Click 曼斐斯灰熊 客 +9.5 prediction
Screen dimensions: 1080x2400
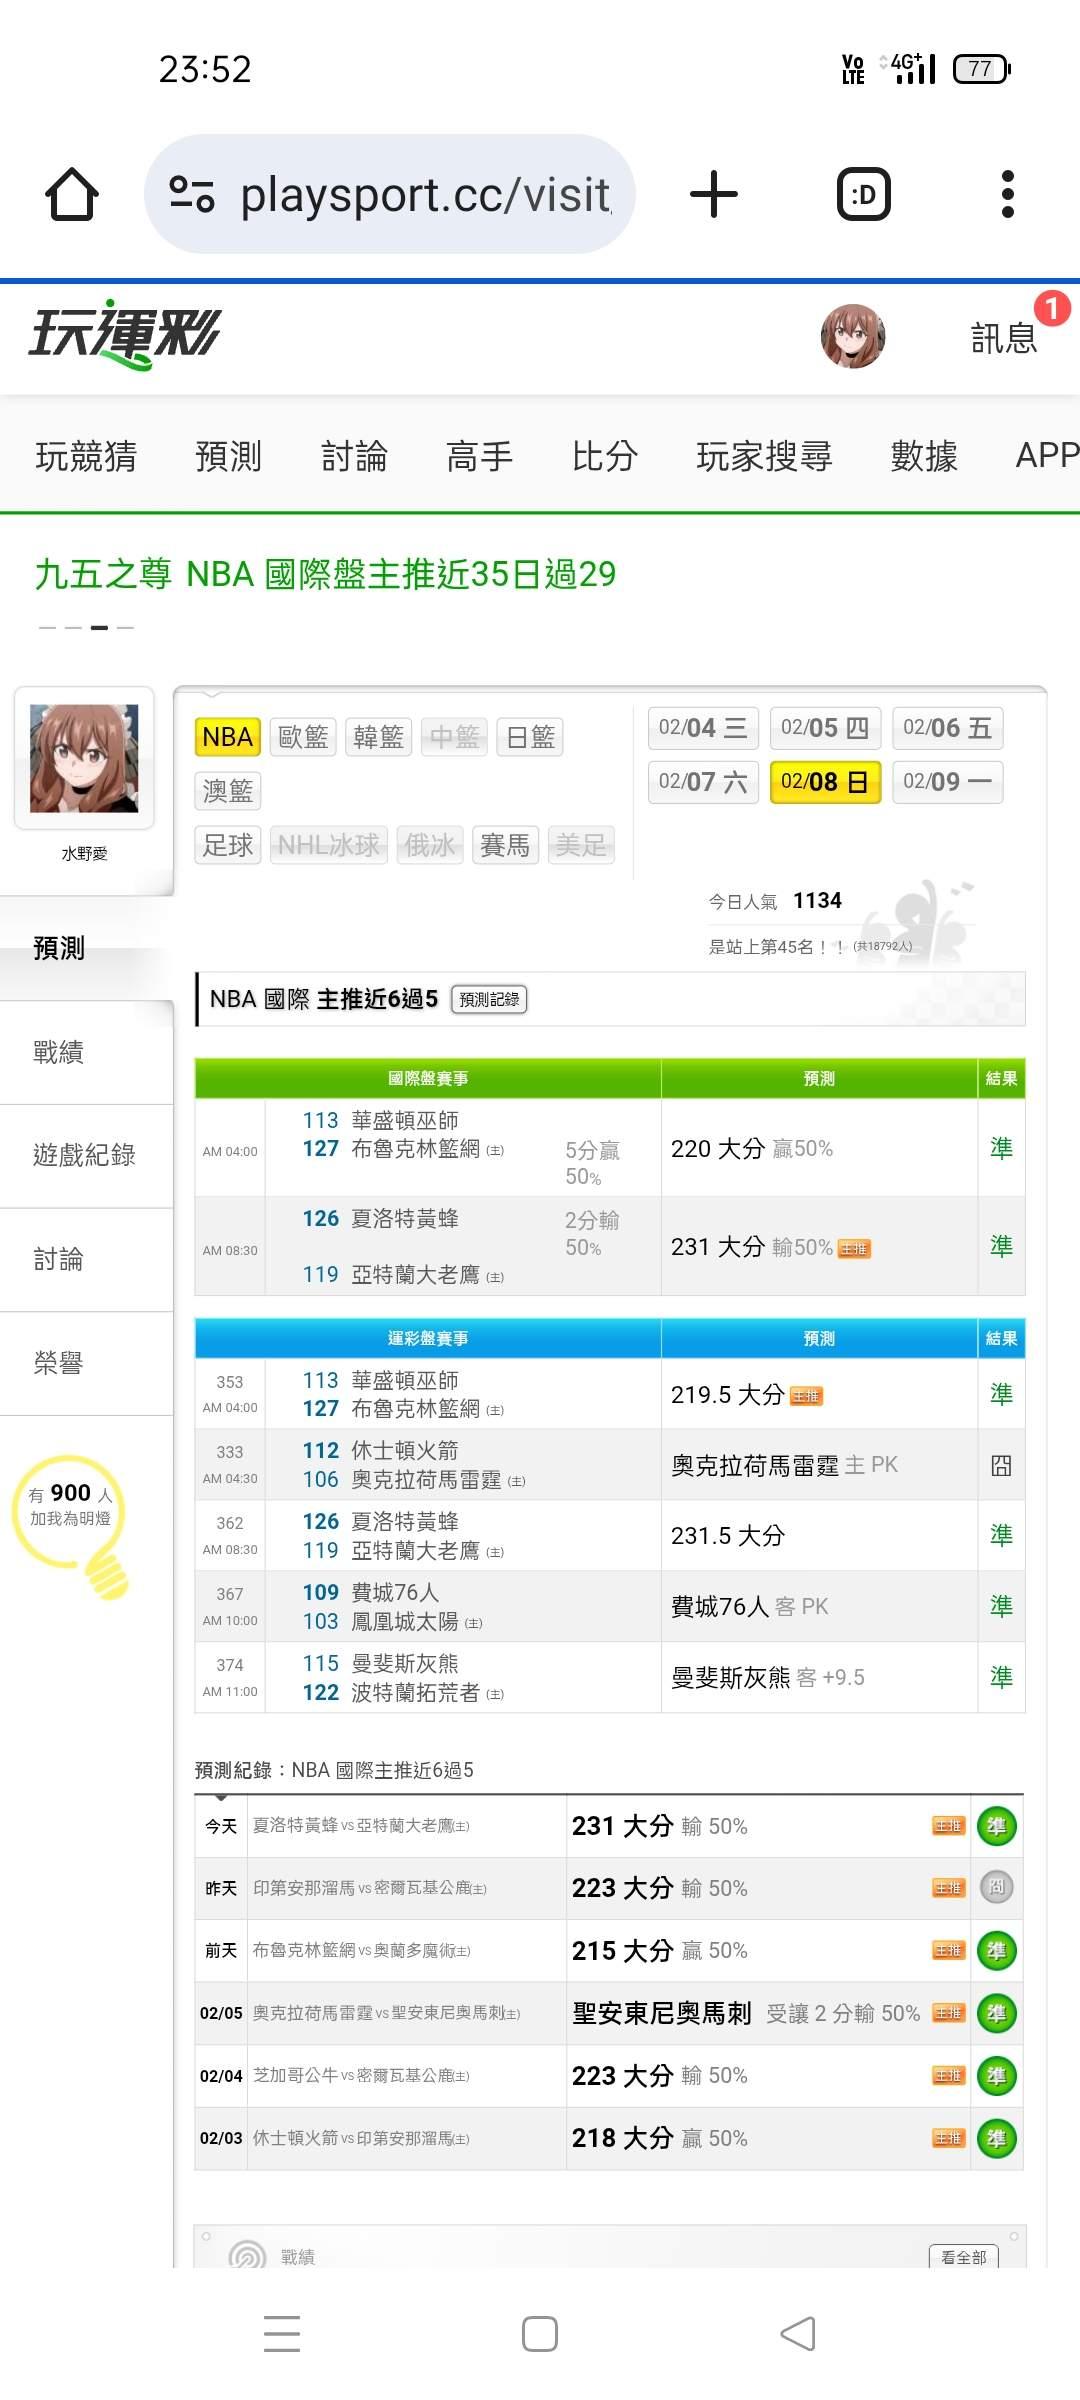coord(768,1677)
